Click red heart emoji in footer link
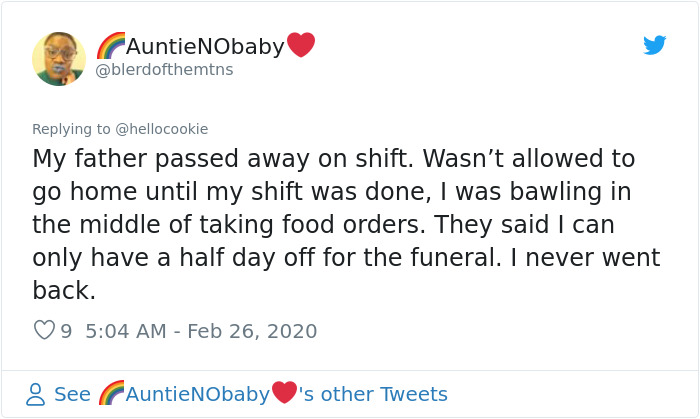Viewport: 700px width, 419px height. click(284, 393)
